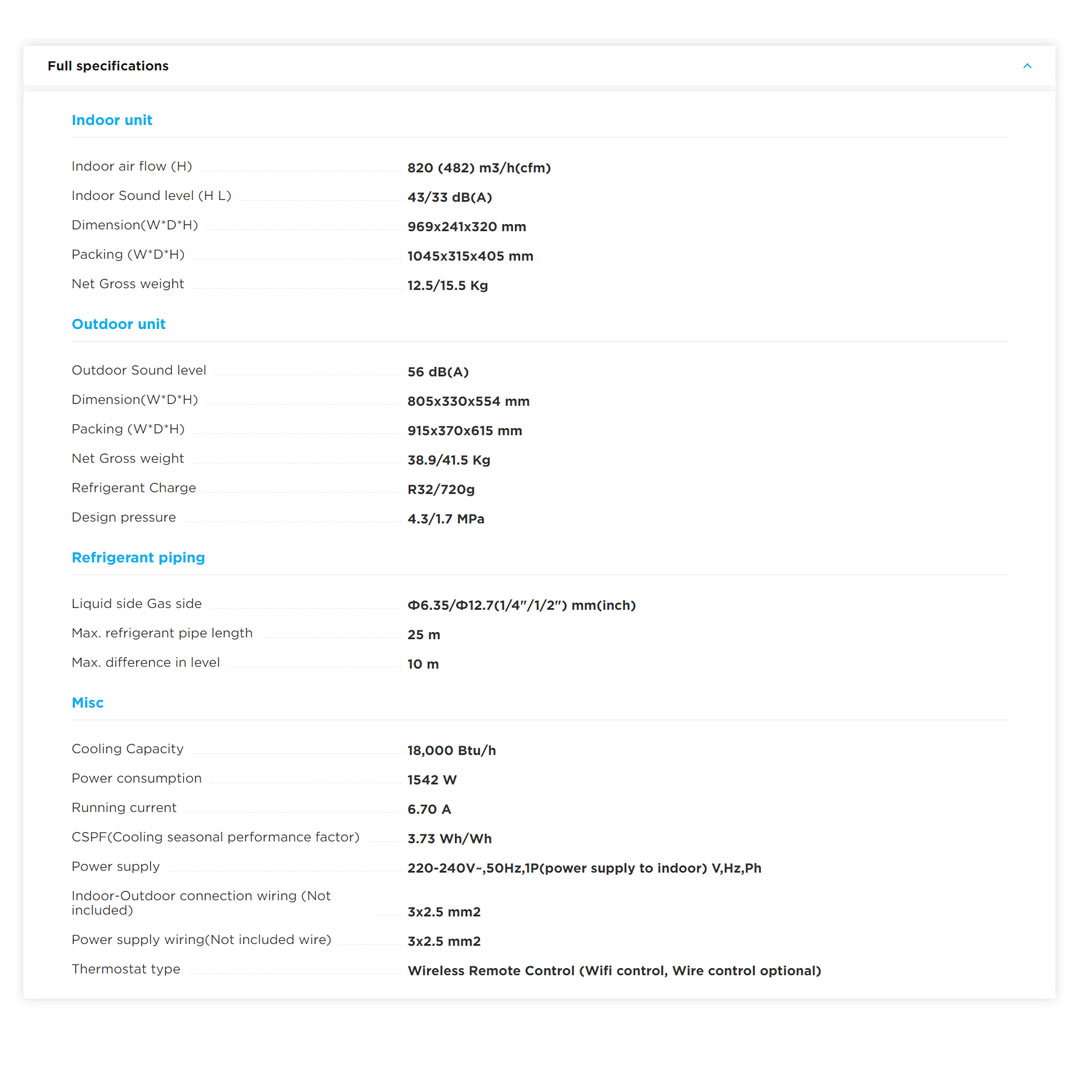This screenshot has width=1080, height=1080.
Task: Click the CSPF cooling seasonal performance label
Action: (215, 837)
